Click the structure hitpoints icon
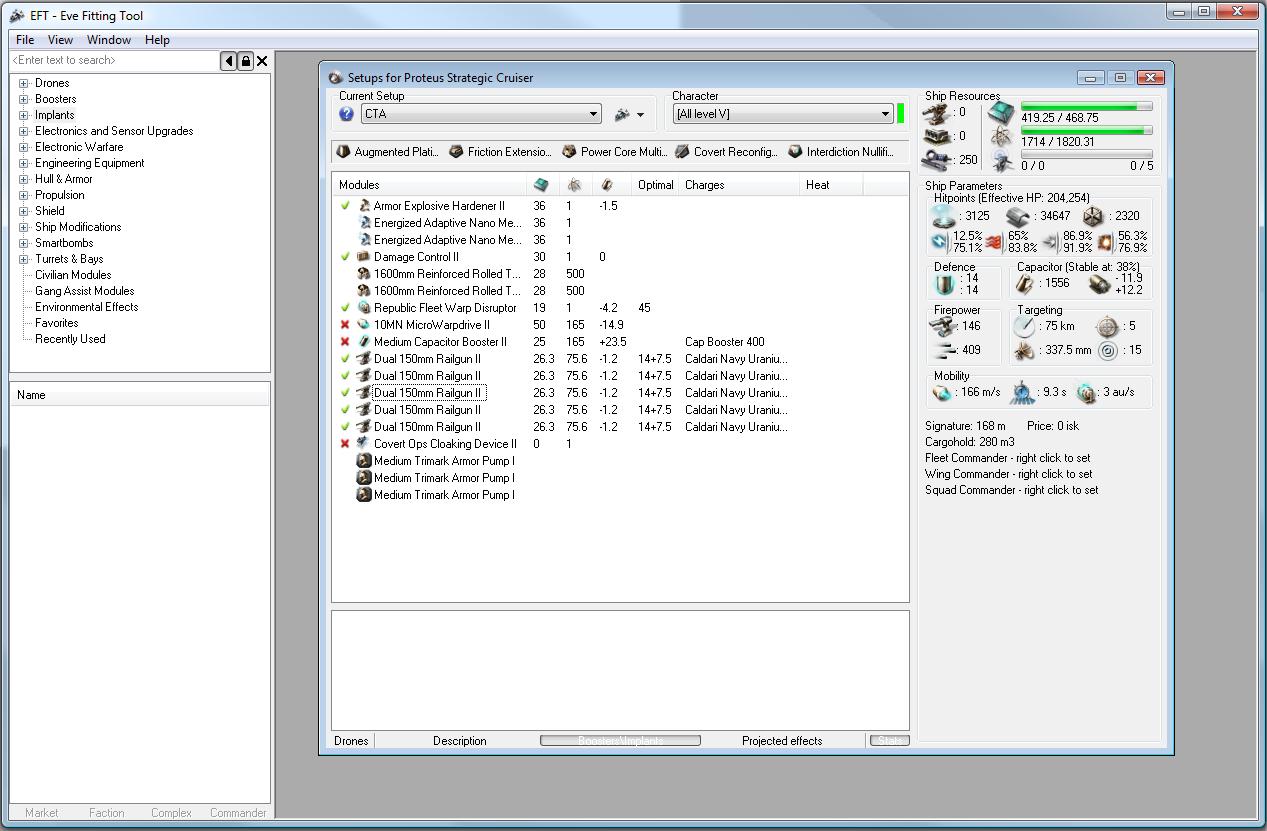1267x831 pixels. [1093, 216]
